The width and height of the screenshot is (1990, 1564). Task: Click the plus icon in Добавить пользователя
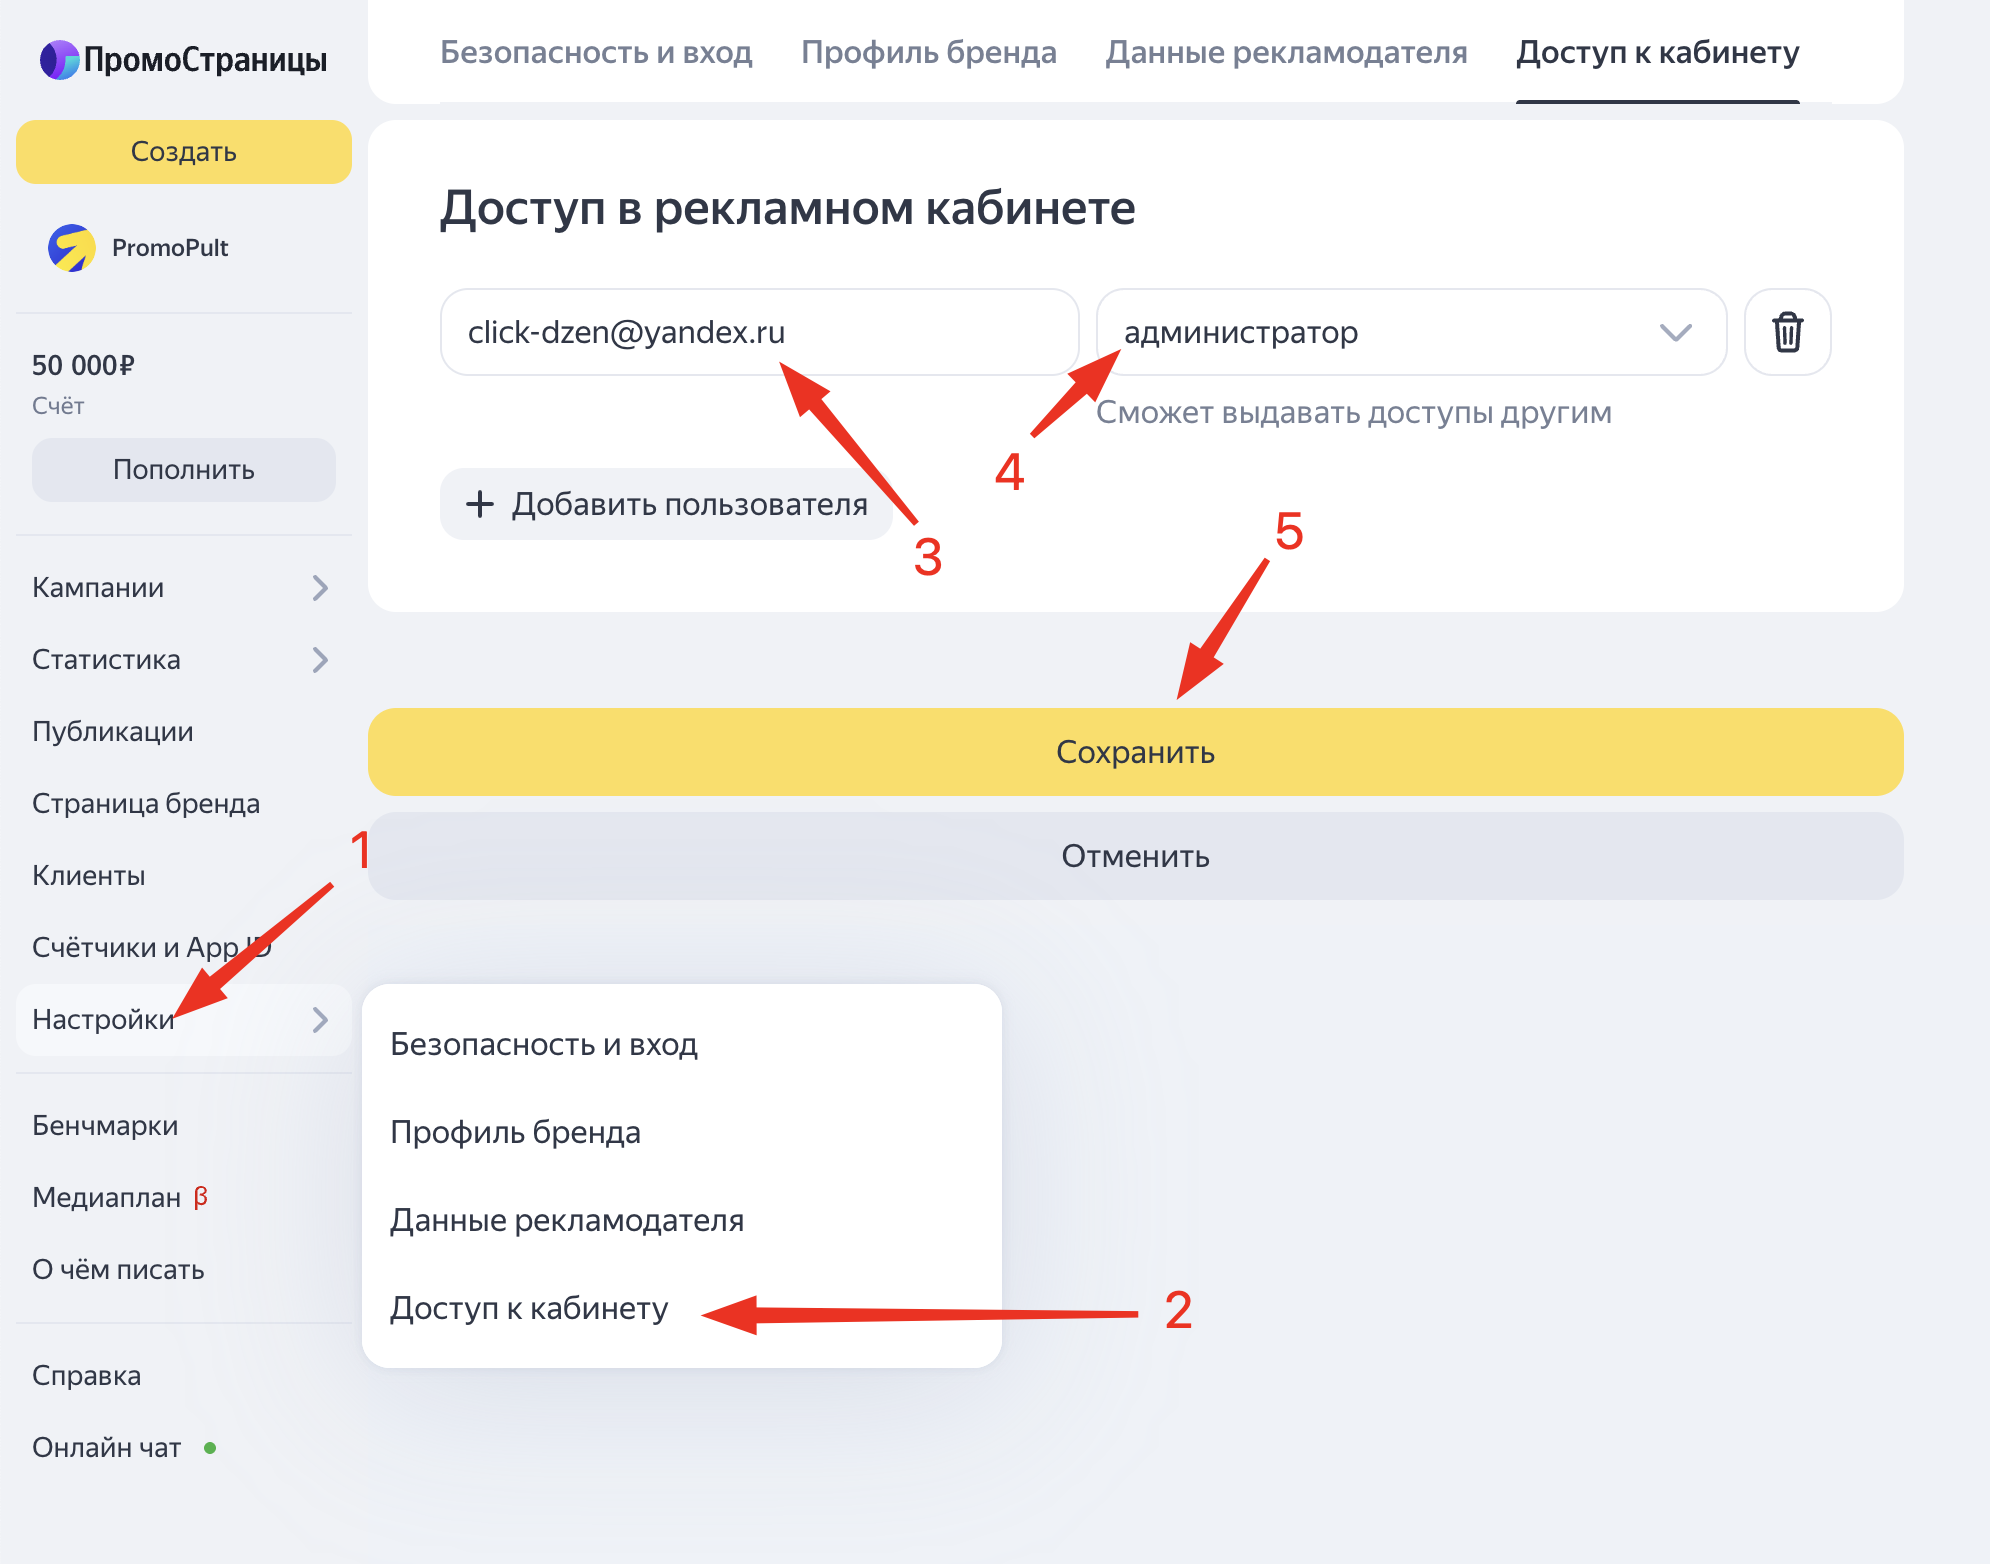tap(480, 504)
